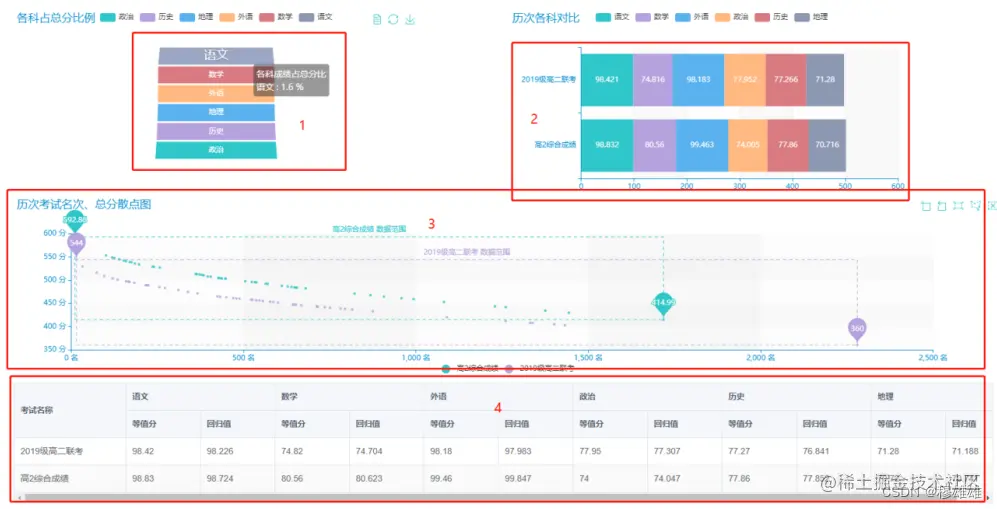Screen dimensions: 997x509
Task: Click table cell 97.983
Action: [518, 452]
